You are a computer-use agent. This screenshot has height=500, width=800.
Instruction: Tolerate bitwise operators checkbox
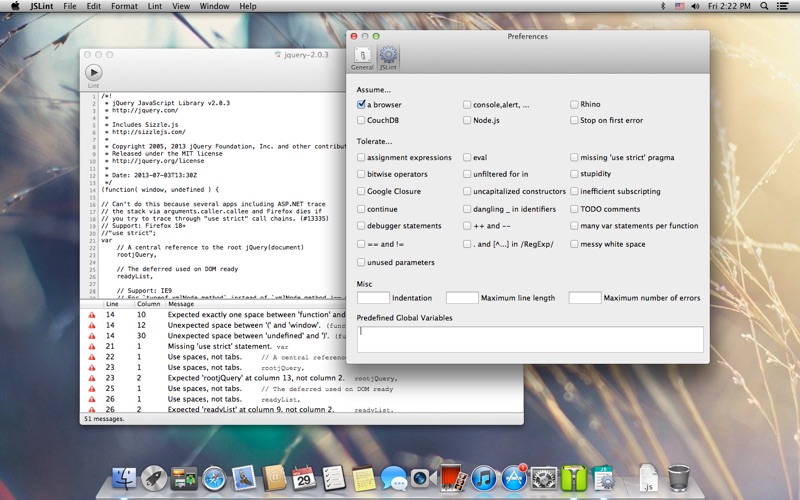coord(361,174)
